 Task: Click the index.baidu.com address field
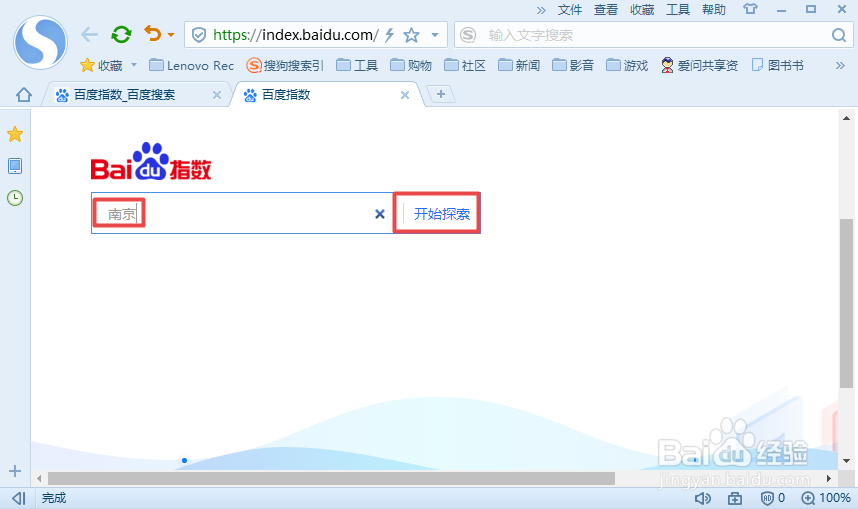(295, 35)
